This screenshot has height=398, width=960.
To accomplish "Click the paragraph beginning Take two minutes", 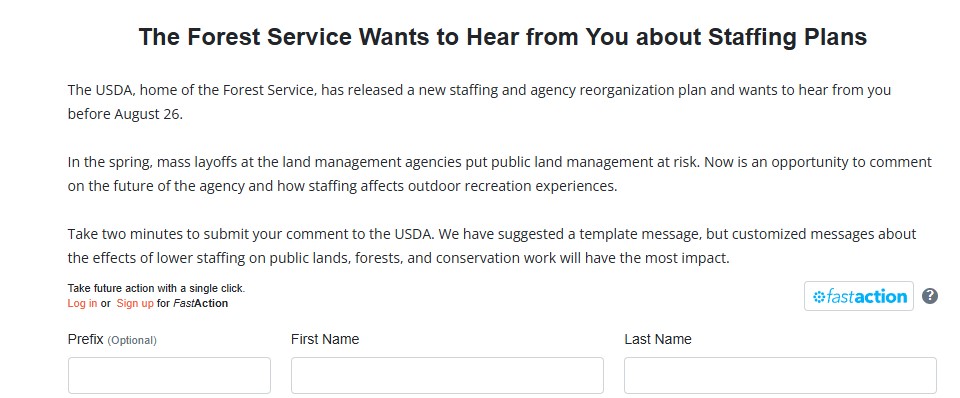I will [492, 246].
